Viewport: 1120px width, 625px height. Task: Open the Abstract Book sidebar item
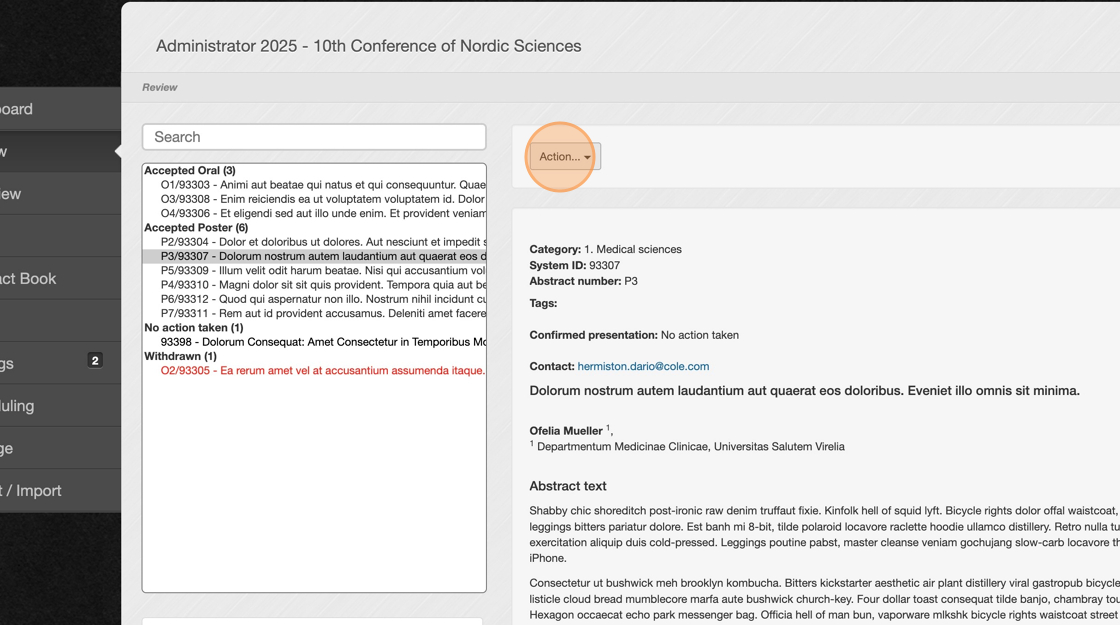coord(40,279)
